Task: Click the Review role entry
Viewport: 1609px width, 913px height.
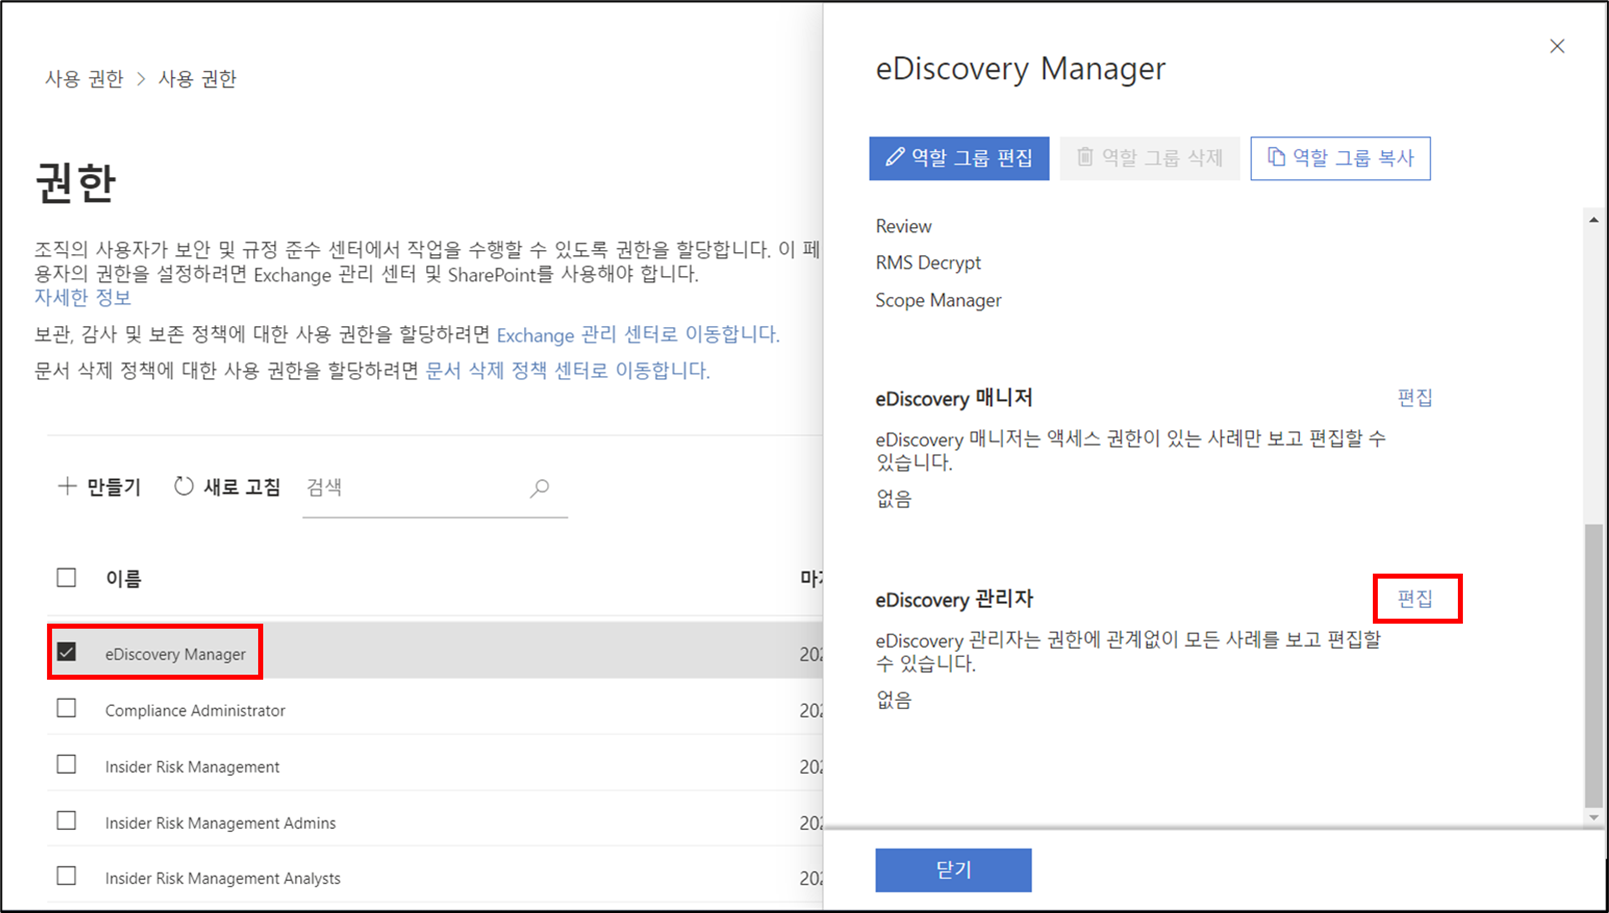Action: [x=903, y=226]
